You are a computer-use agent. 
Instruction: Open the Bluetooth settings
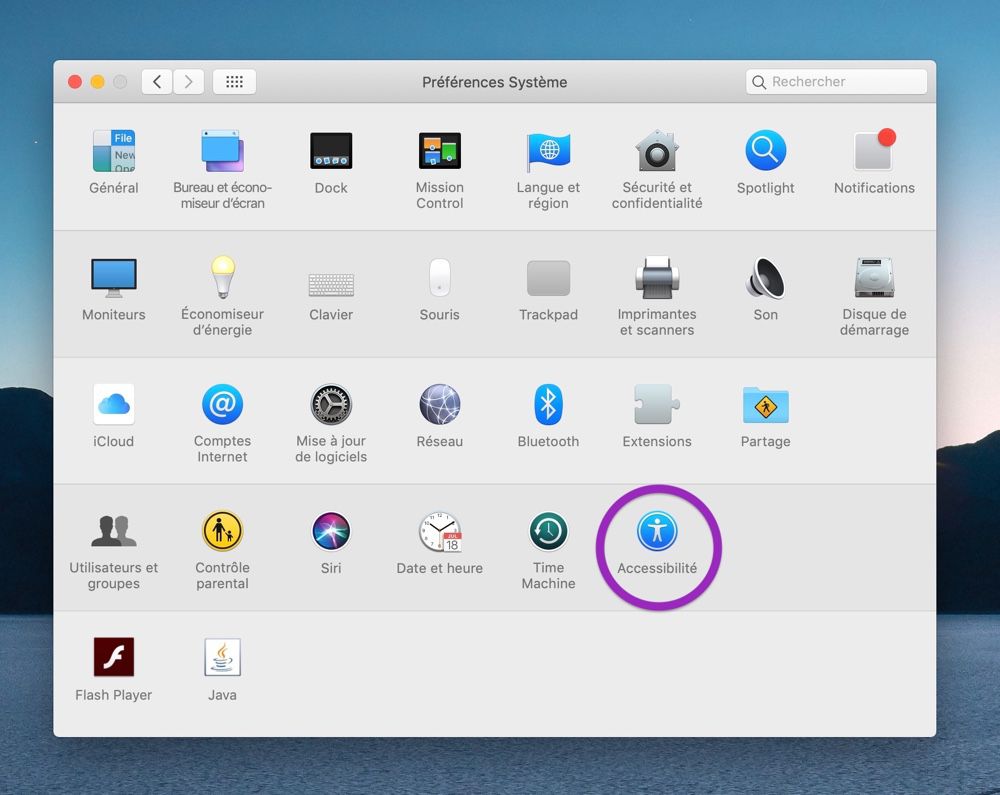tap(548, 404)
